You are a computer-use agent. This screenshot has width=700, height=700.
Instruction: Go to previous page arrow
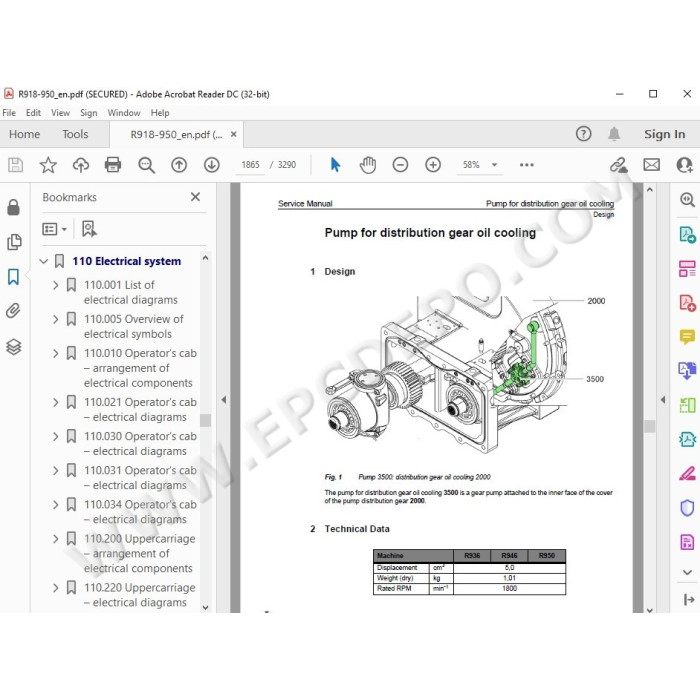(x=179, y=165)
